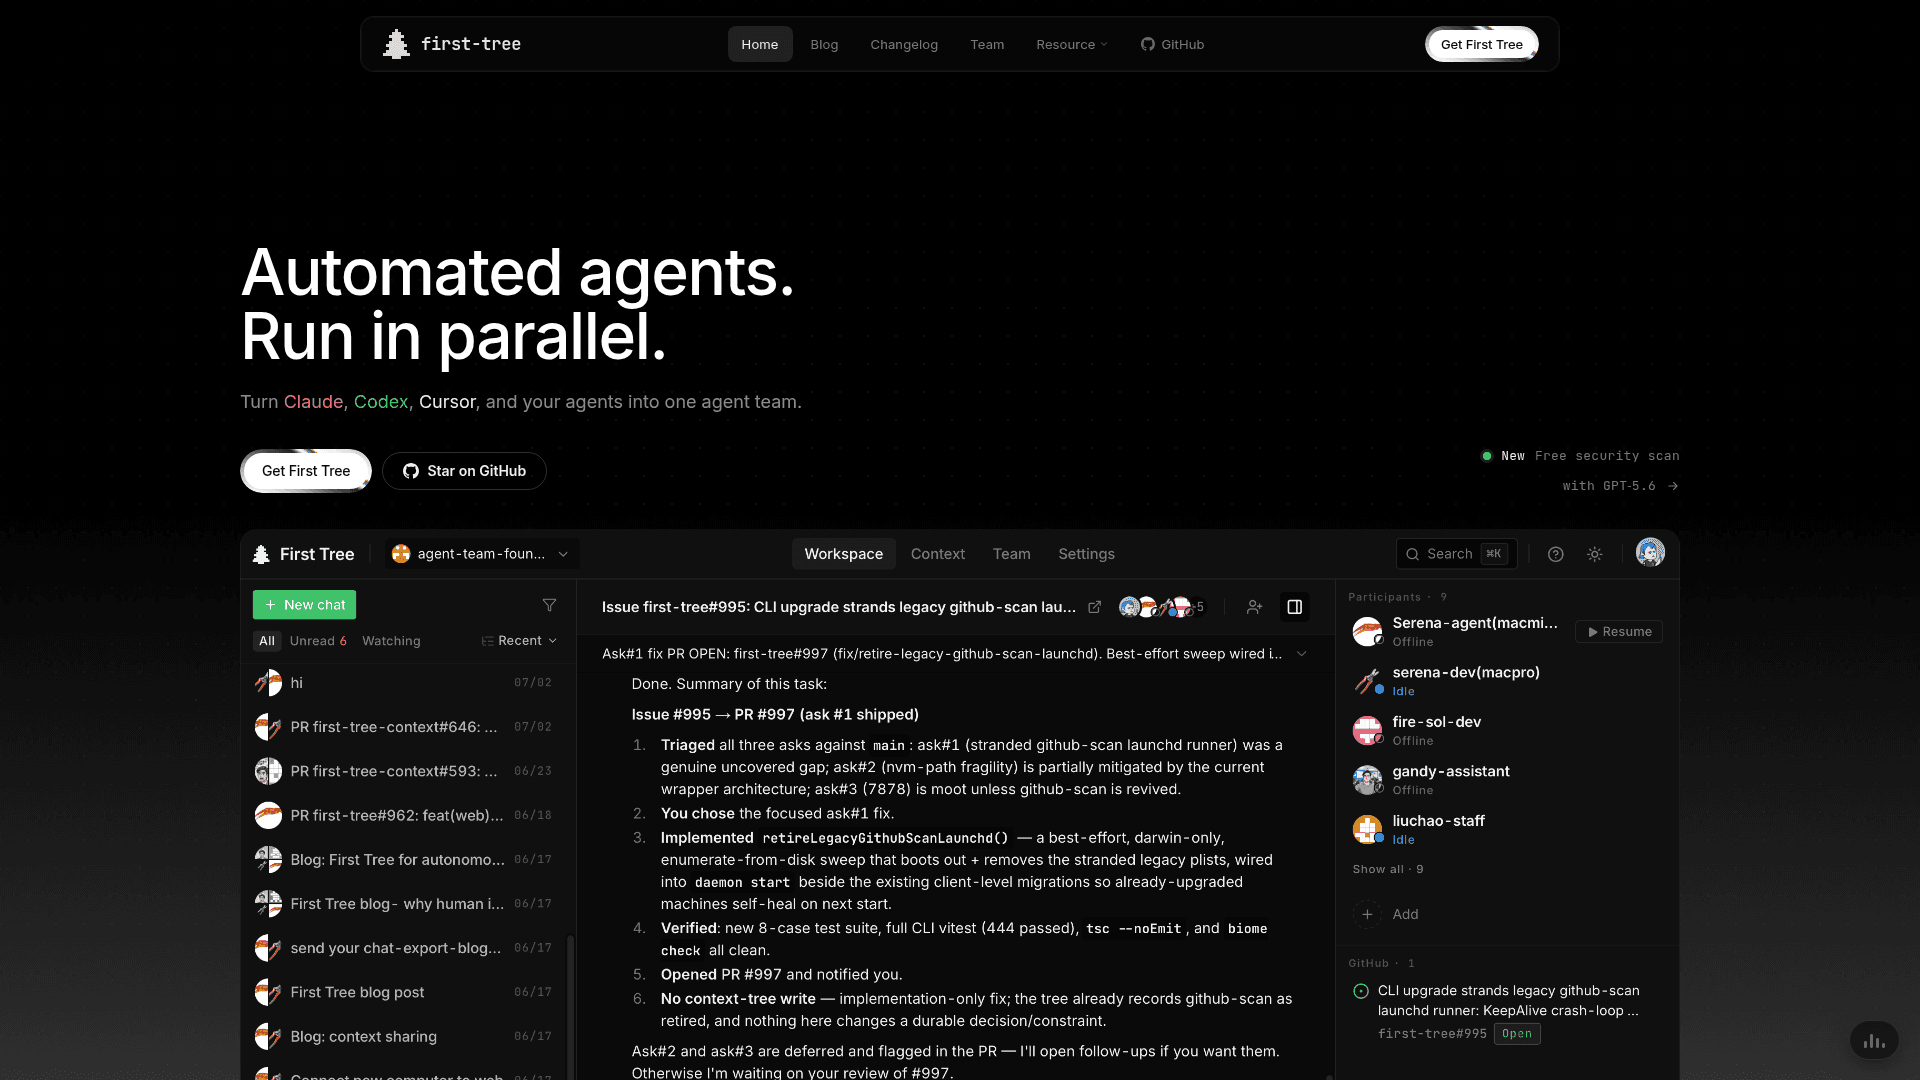Expand the Resource dropdown menu
Viewport: 1920px width, 1080px height.
[1072, 44]
